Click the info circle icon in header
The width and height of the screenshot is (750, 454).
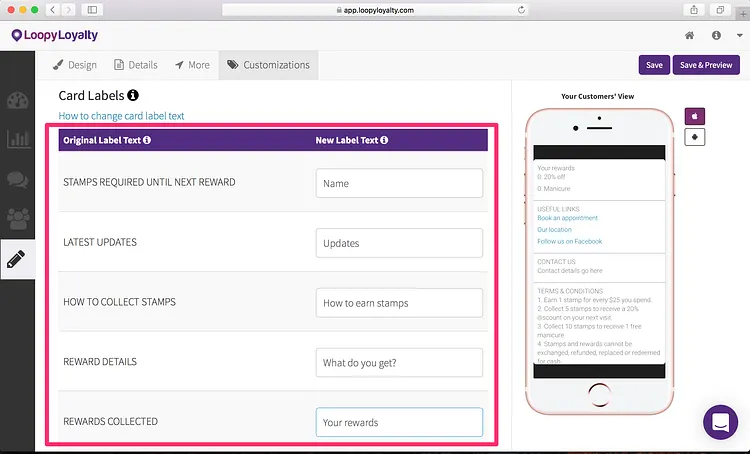716,35
